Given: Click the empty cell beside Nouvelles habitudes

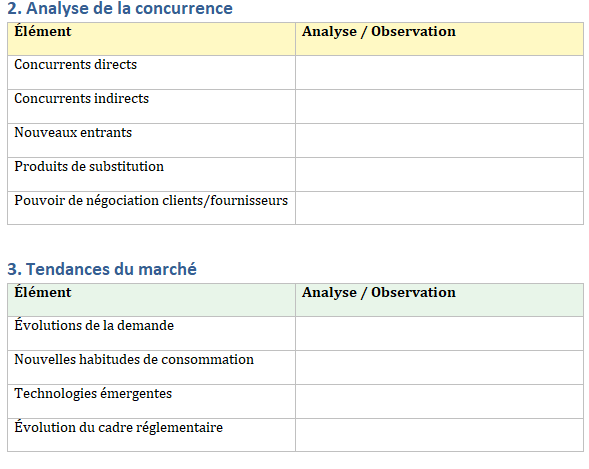Looking at the screenshot, I should click(x=439, y=368).
